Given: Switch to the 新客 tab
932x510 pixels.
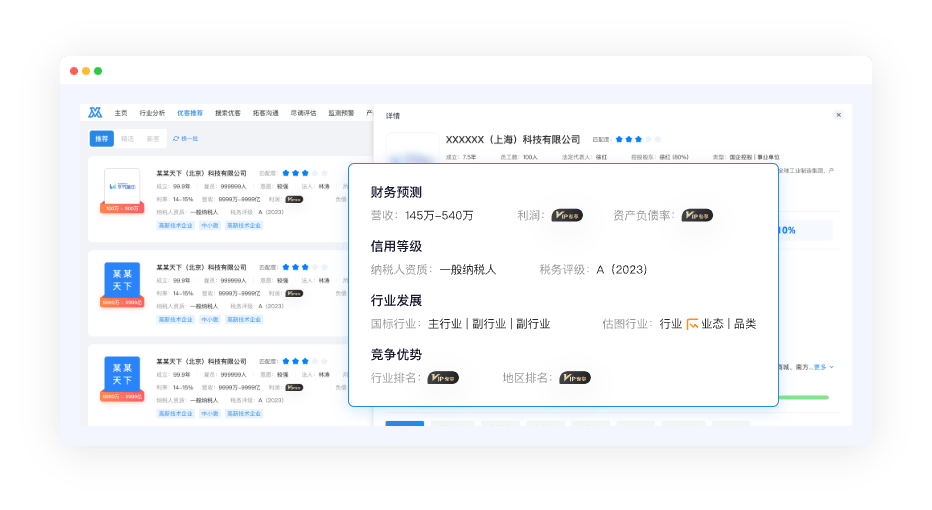Looking at the screenshot, I should (x=153, y=138).
